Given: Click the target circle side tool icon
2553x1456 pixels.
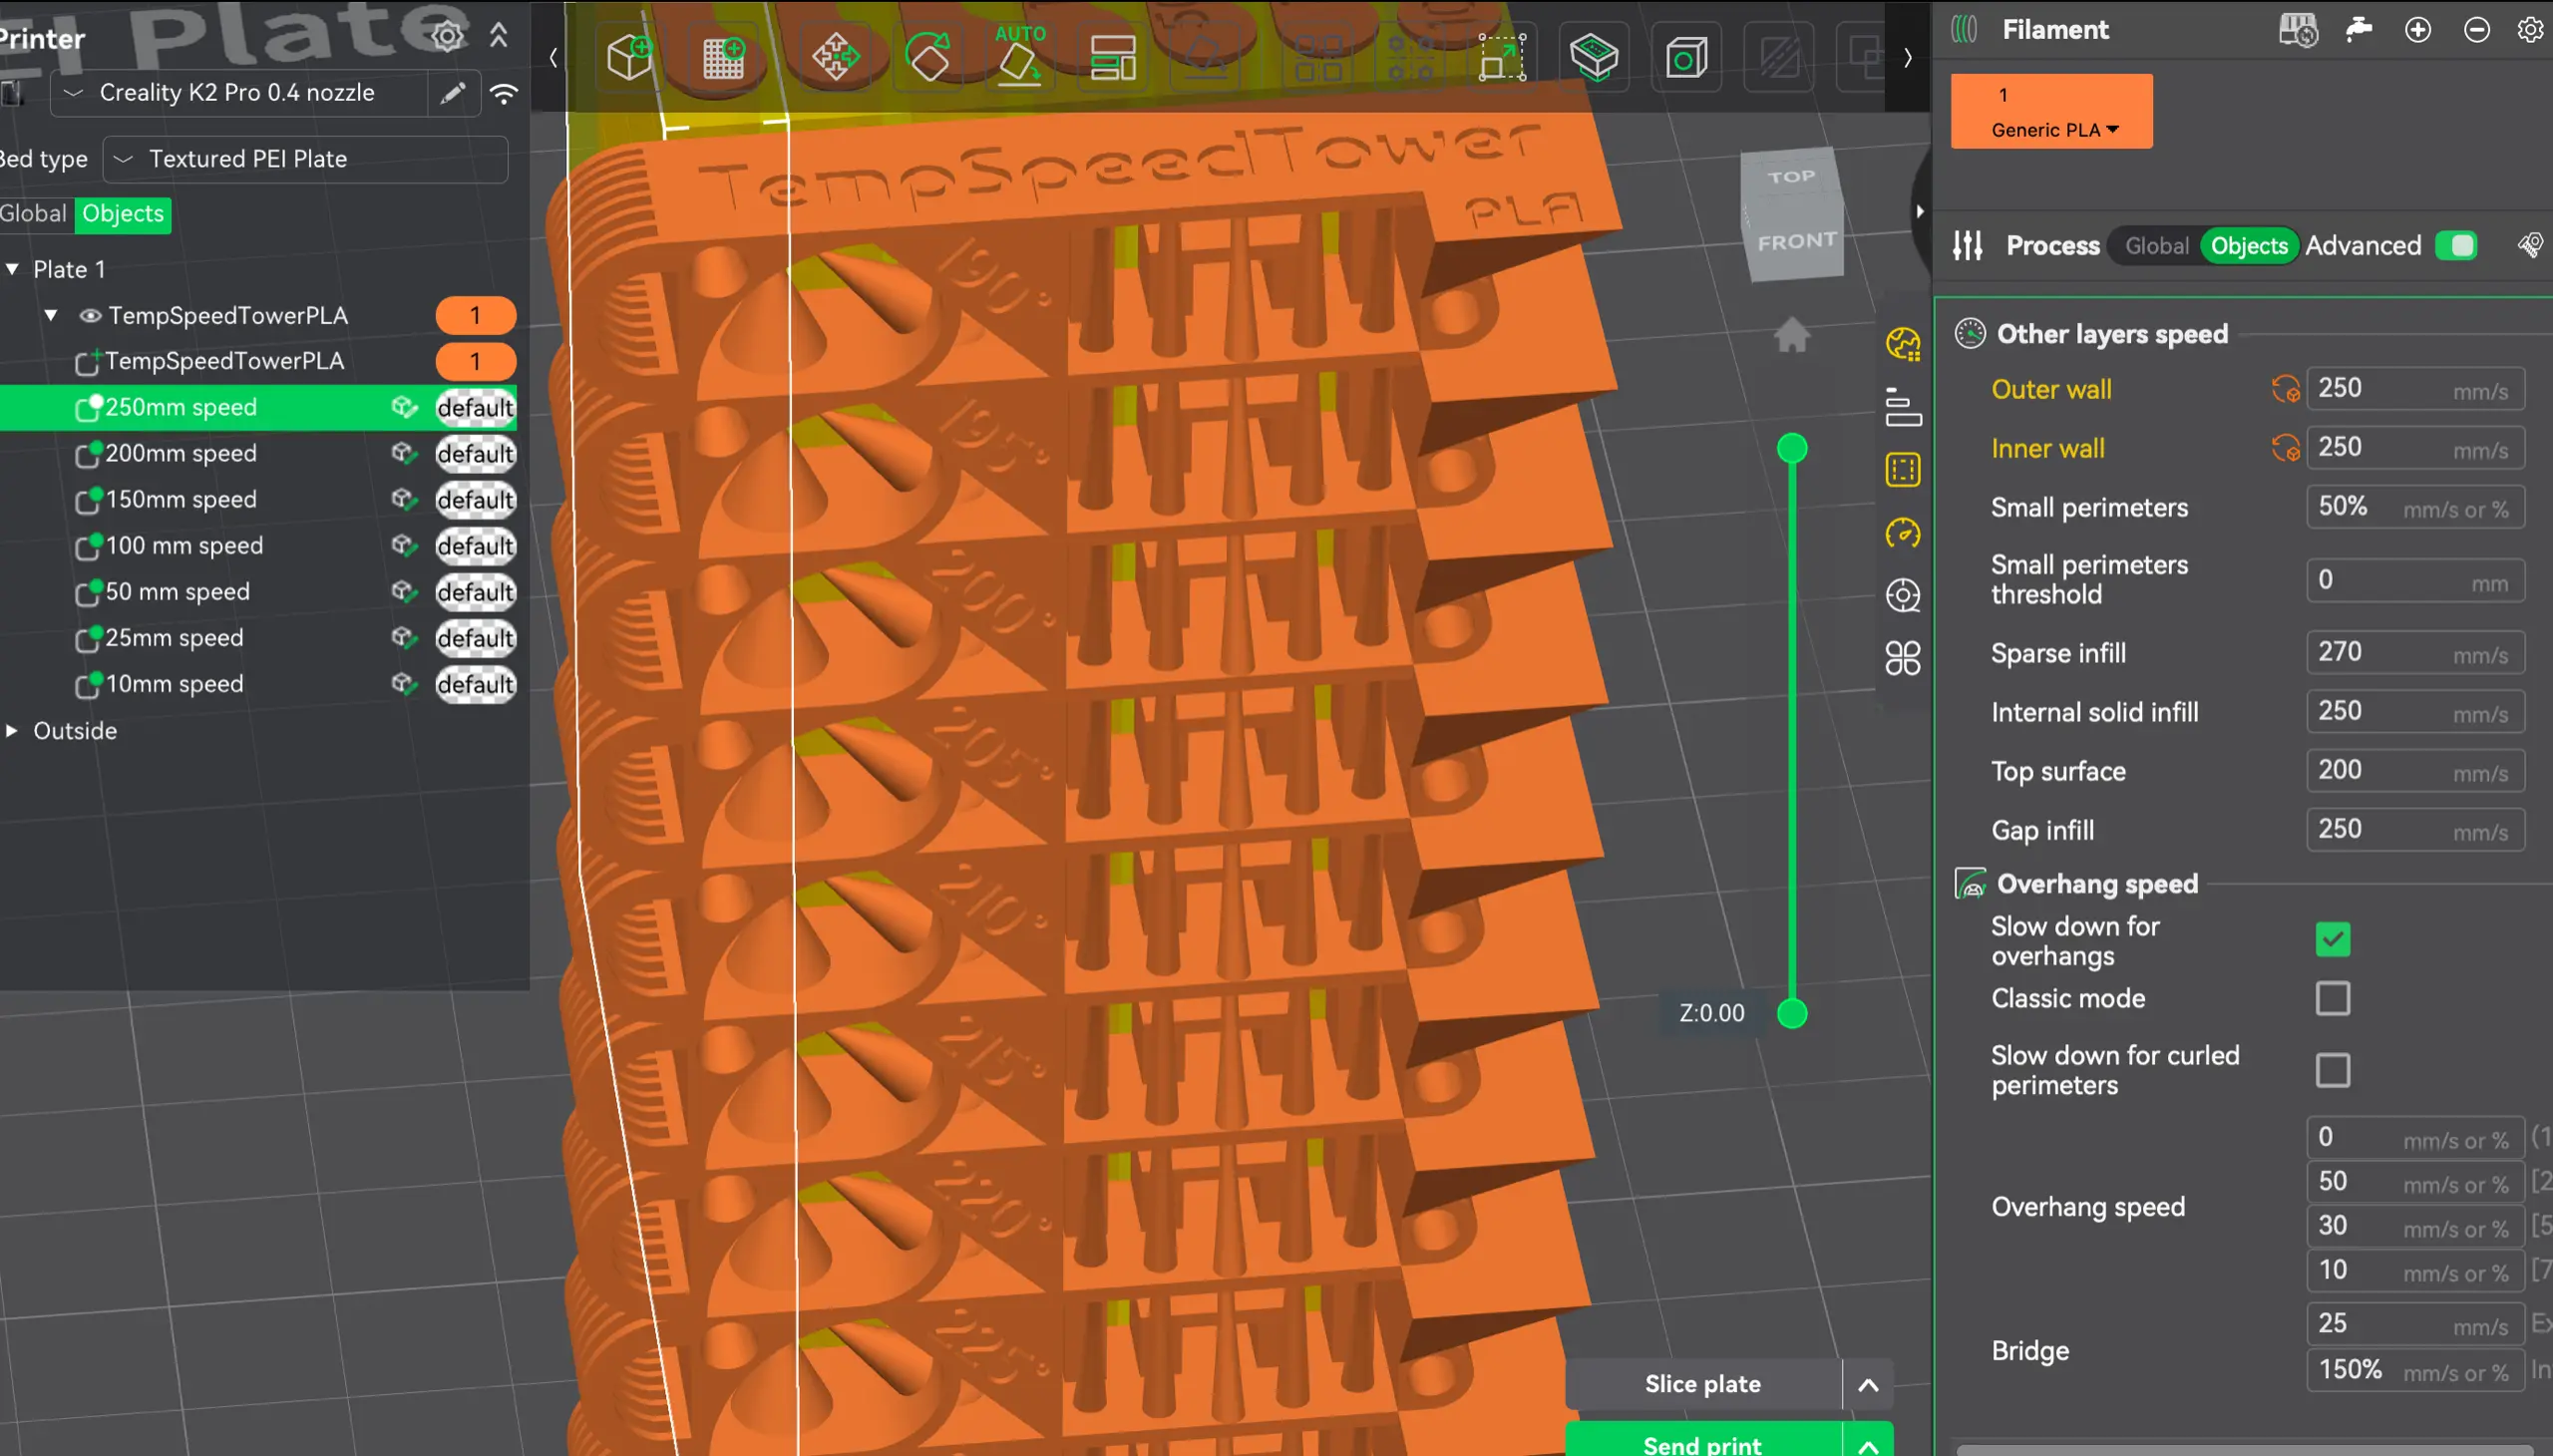Looking at the screenshot, I should pyautogui.click(x=1902, y=596).
